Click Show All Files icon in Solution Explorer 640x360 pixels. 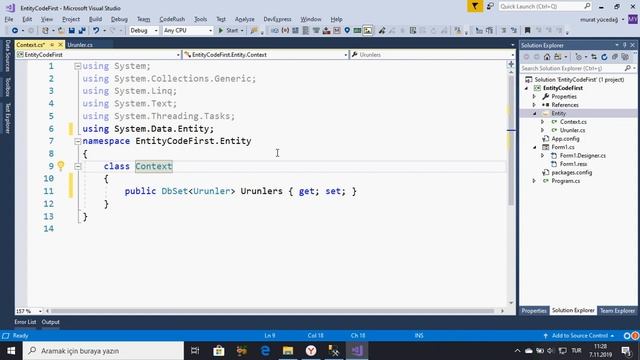click(x=625, y=57)
